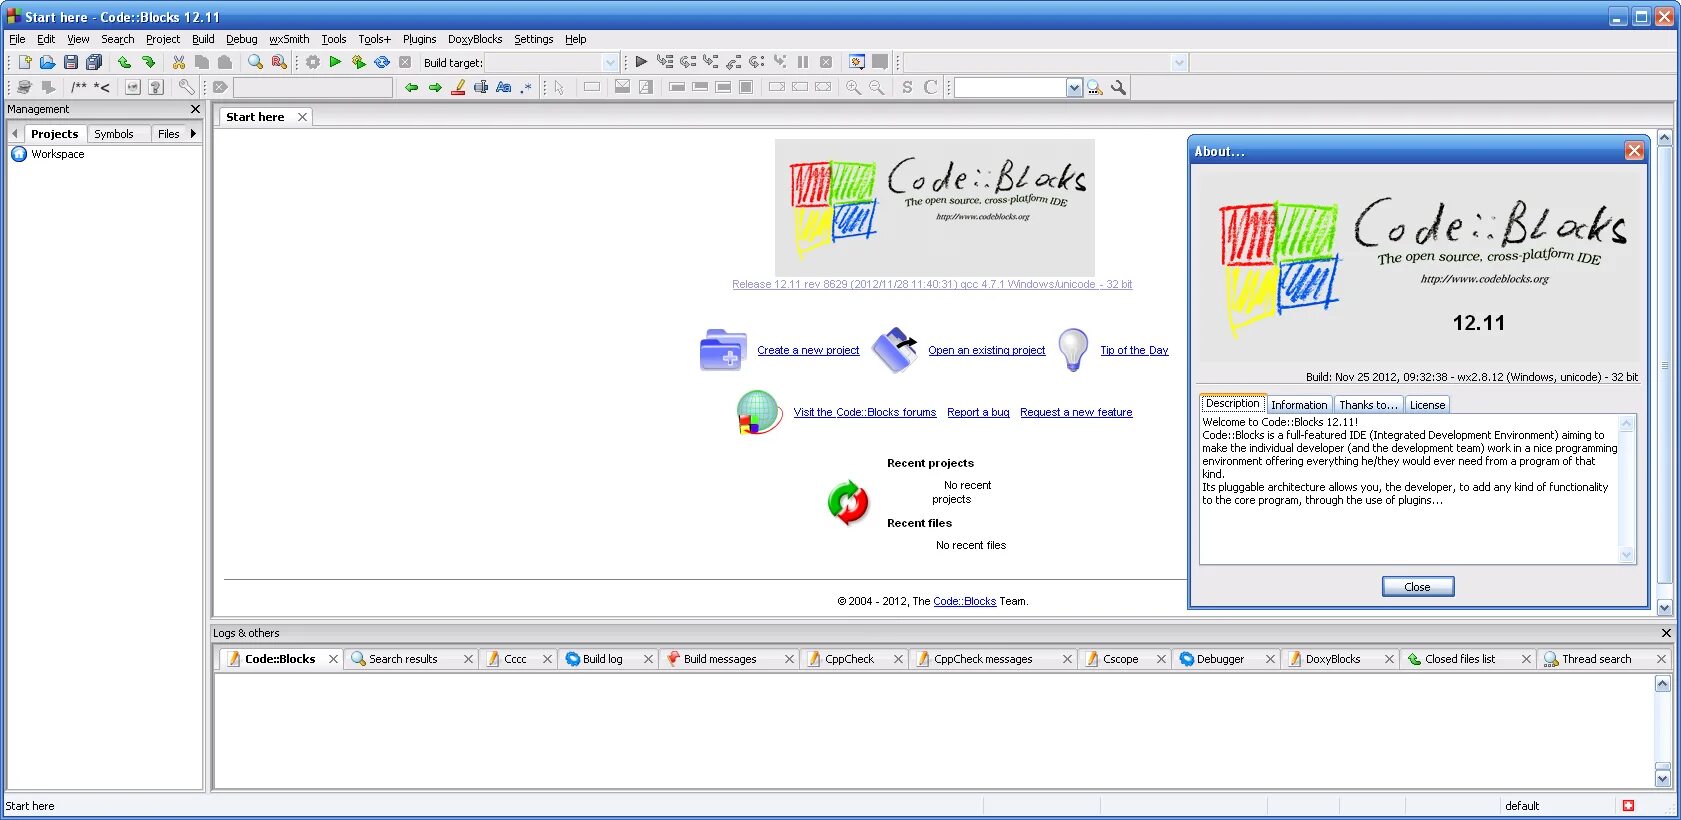Open the Debugging windows dropdown icon

pyautogui.click(x=857, y=62)
